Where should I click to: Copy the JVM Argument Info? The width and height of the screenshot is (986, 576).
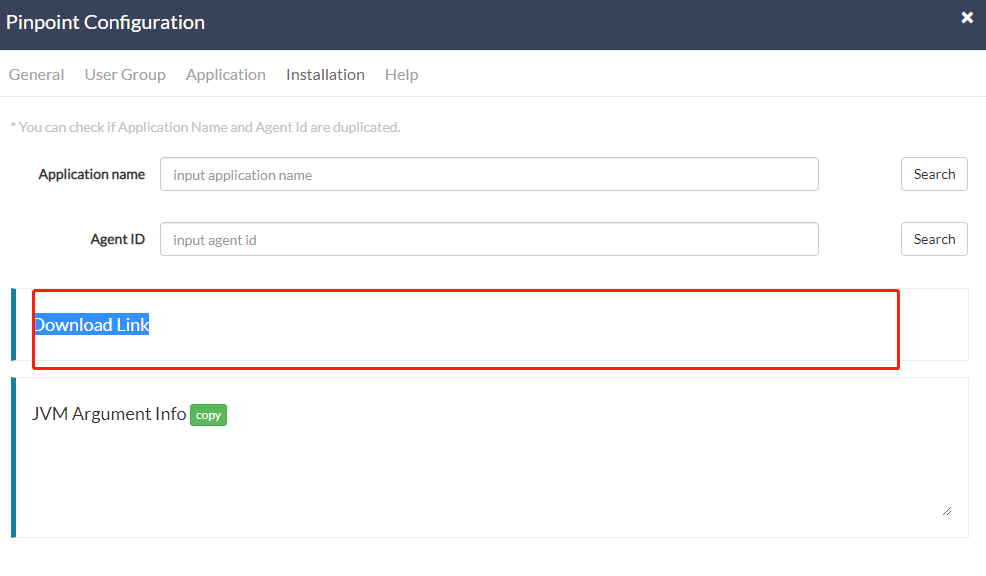[x=208, y=415]
